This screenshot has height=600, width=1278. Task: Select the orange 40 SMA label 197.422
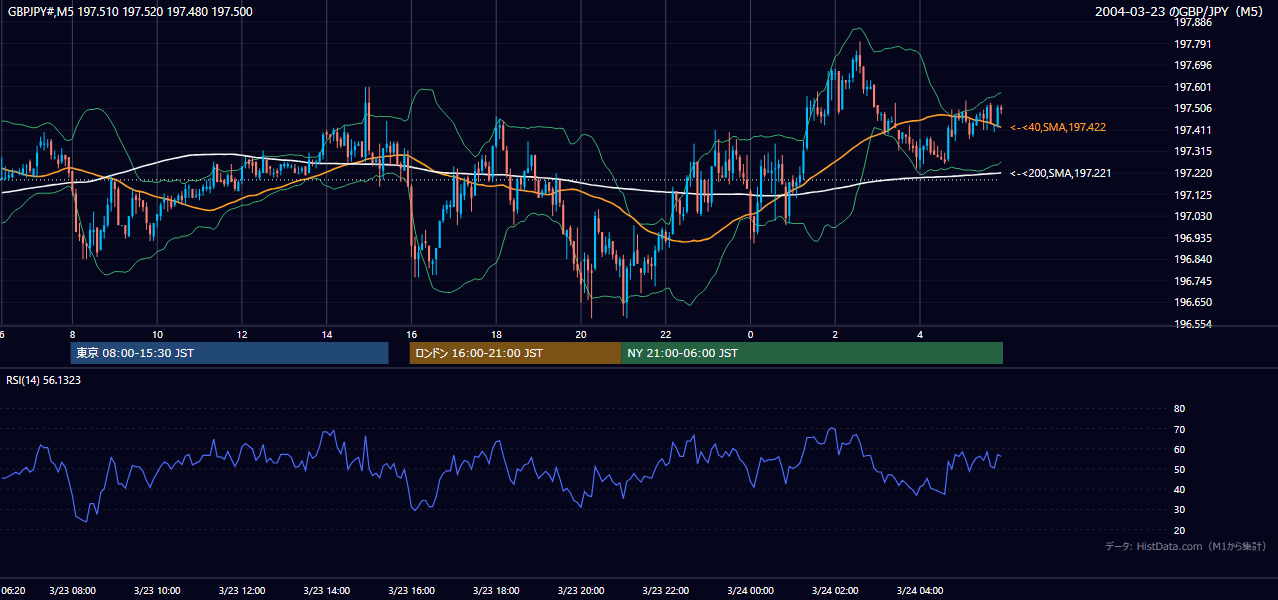(x=1058, y=128)
